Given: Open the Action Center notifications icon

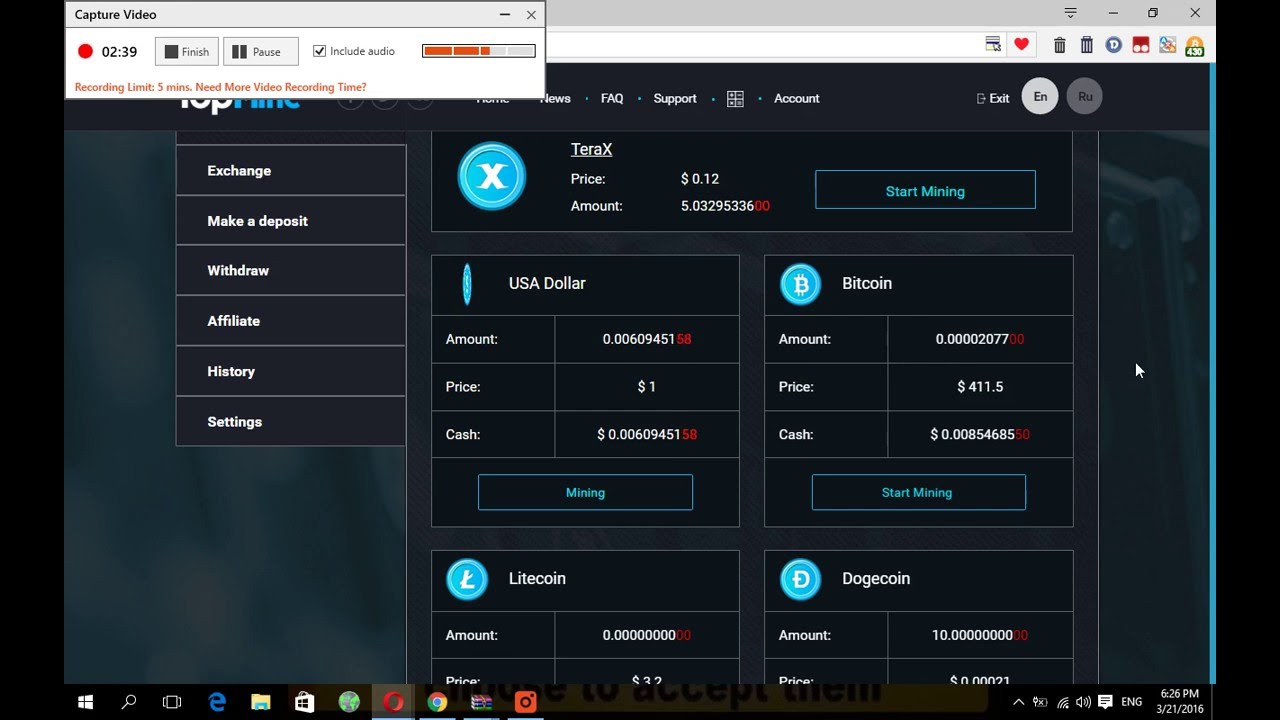Looking at the screenshot, I should click(x=1105, y=702).
